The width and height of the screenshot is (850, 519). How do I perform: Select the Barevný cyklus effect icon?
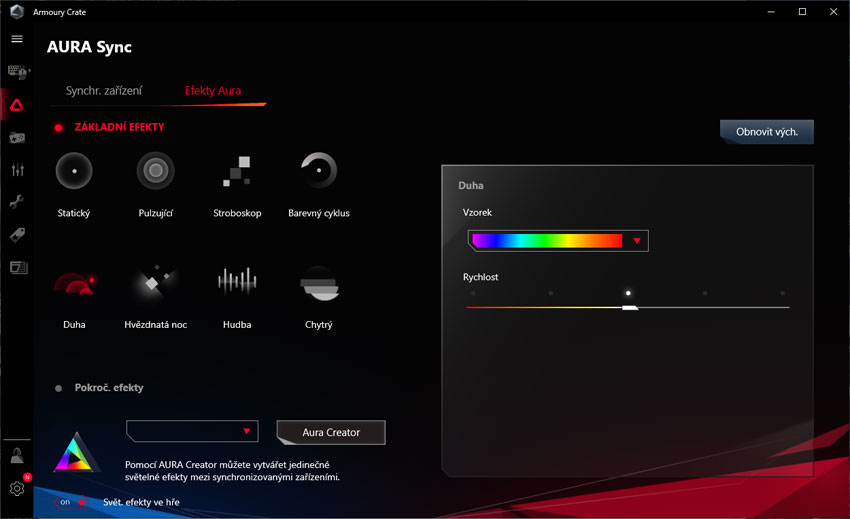[x=319, y=170]
